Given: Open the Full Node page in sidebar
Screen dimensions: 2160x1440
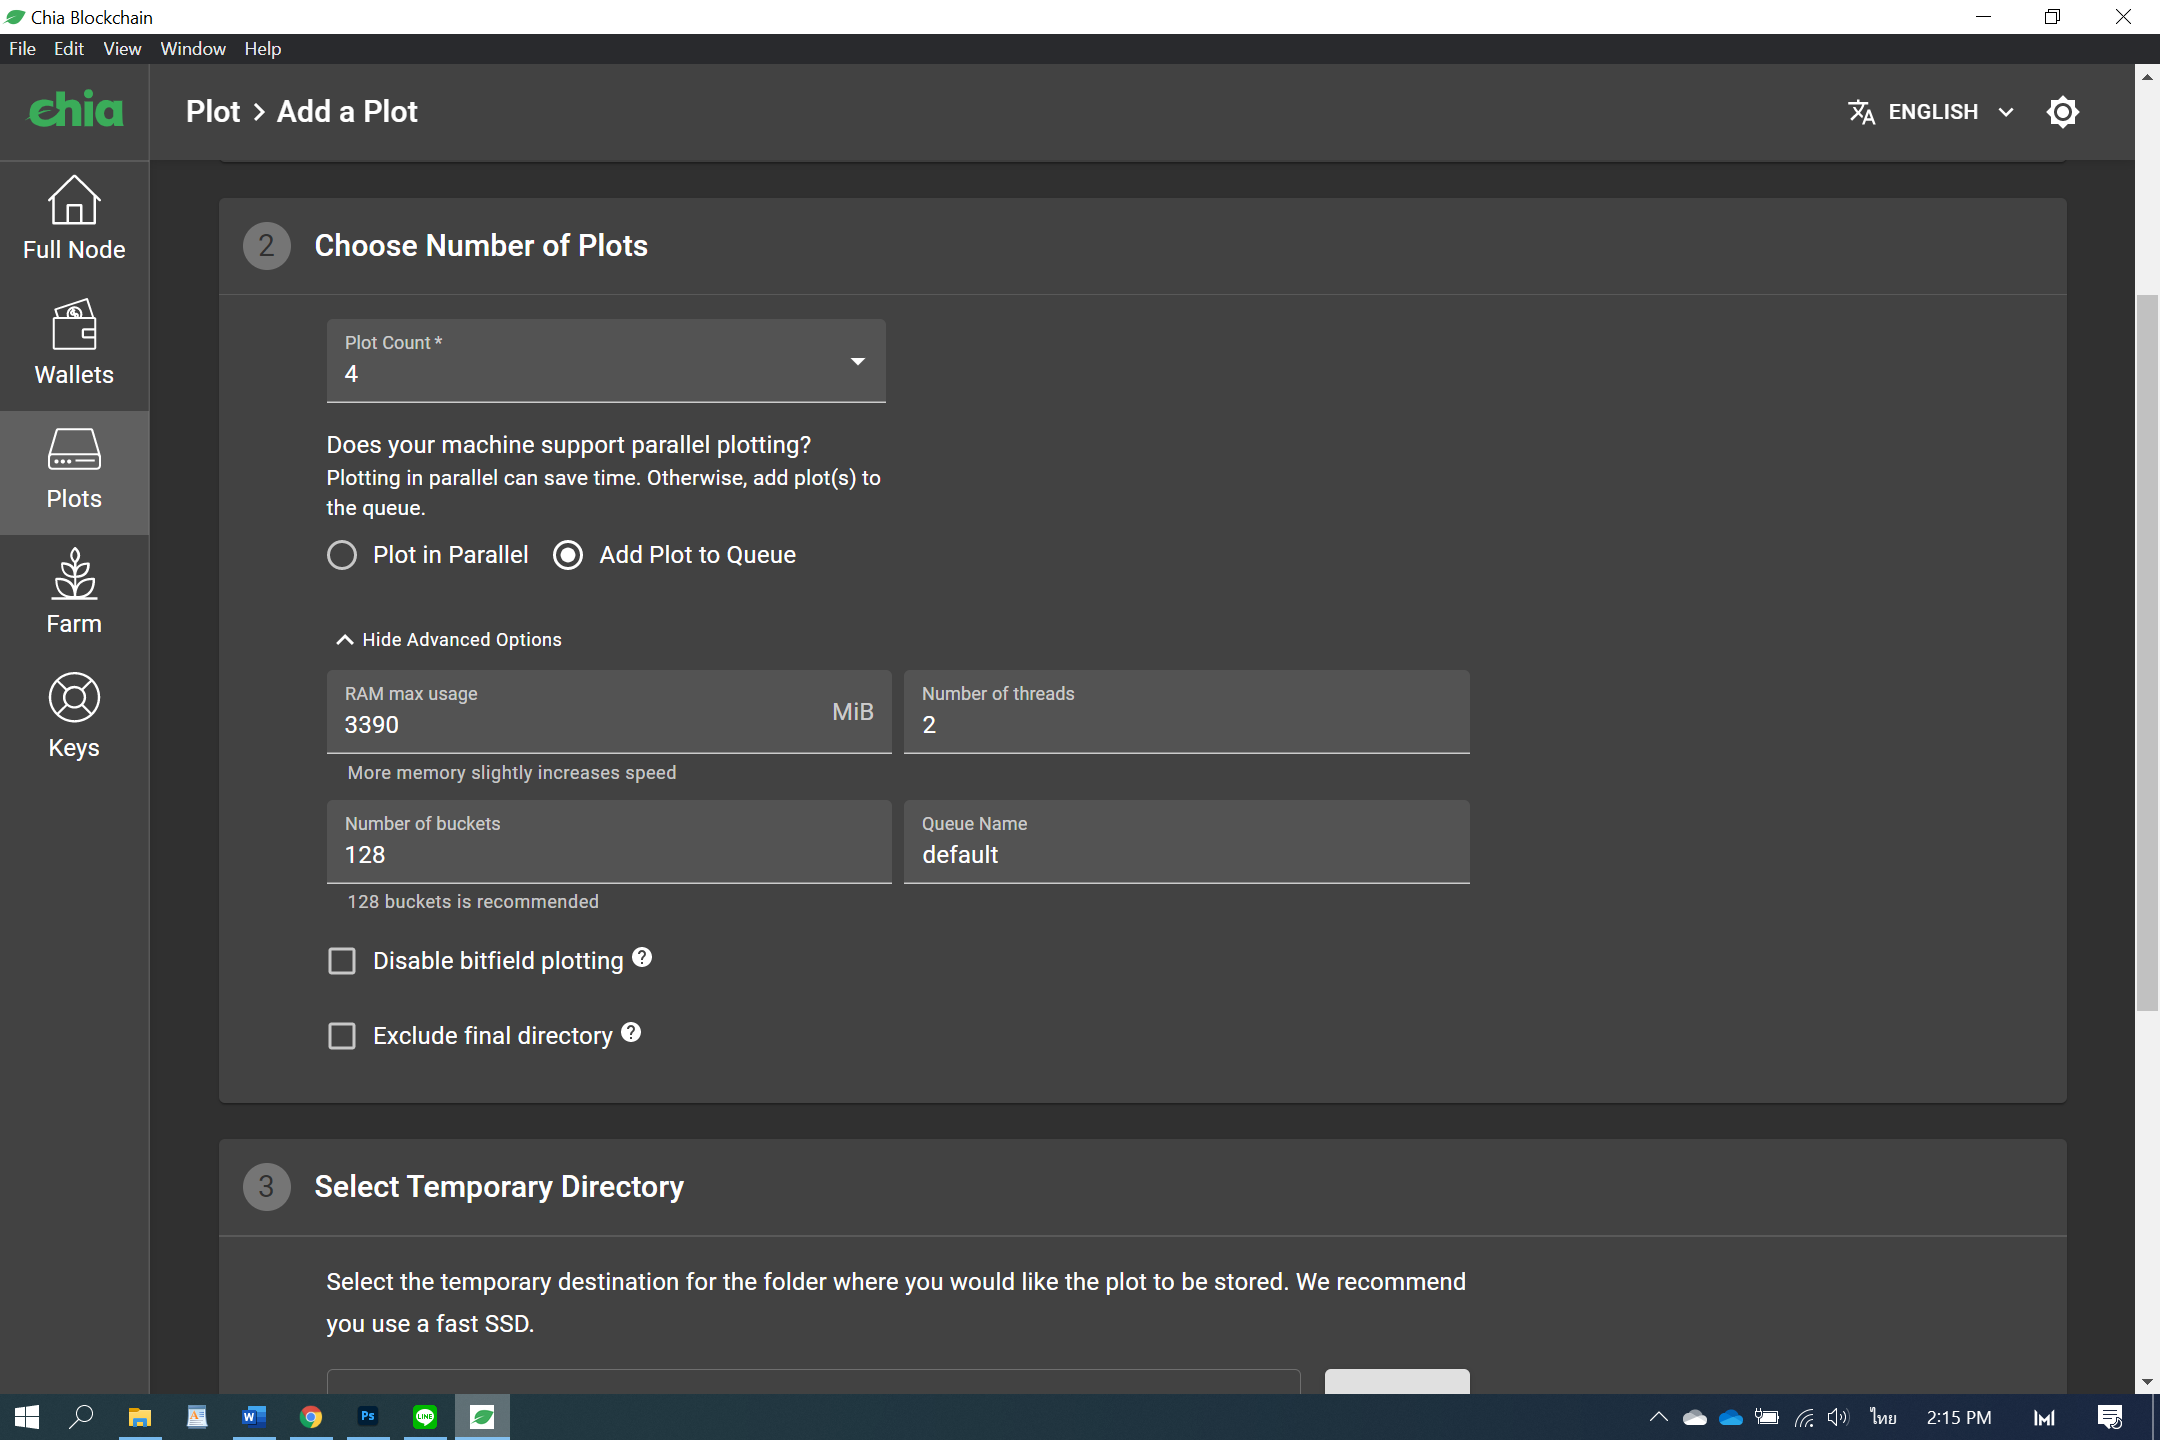Looking at the screenshot, I should (74, 220).
